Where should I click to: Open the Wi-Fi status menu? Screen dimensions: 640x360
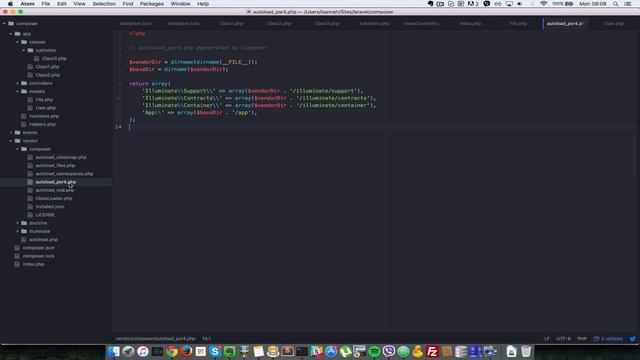pos(543,4)
